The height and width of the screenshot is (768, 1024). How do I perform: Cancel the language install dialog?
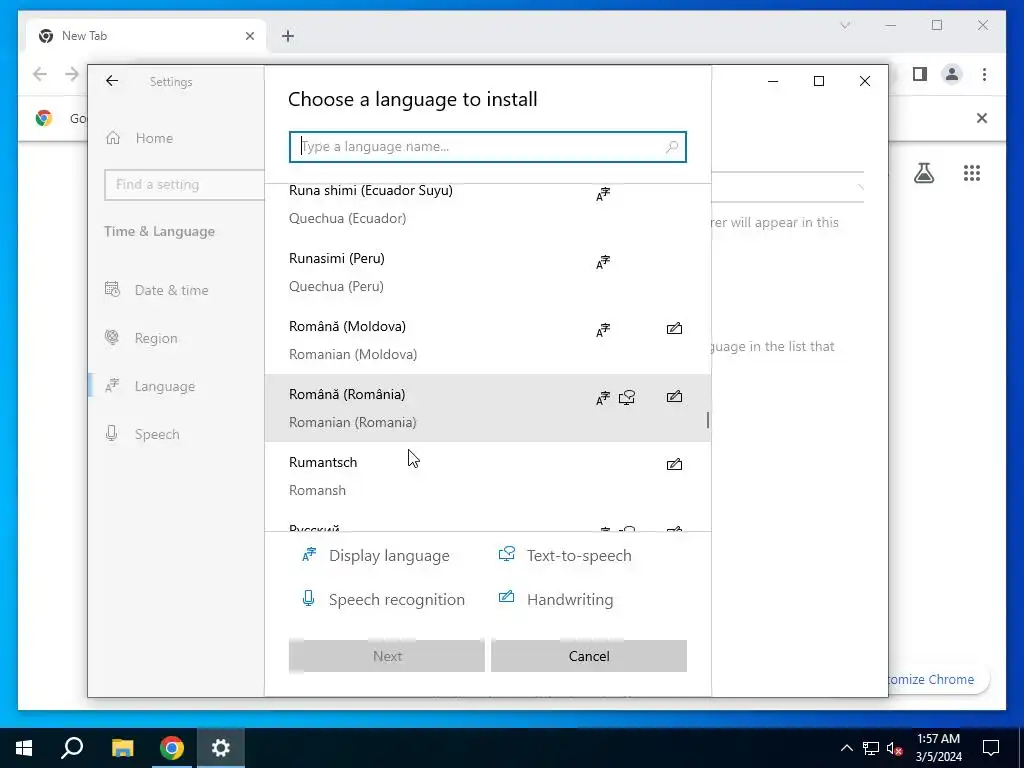click(588, 656)
